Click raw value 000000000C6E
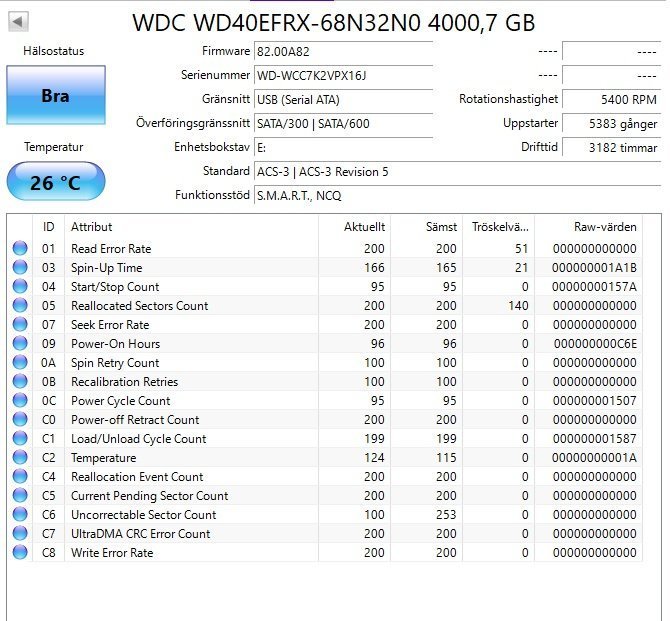670x621 pixels. [595, 344]
